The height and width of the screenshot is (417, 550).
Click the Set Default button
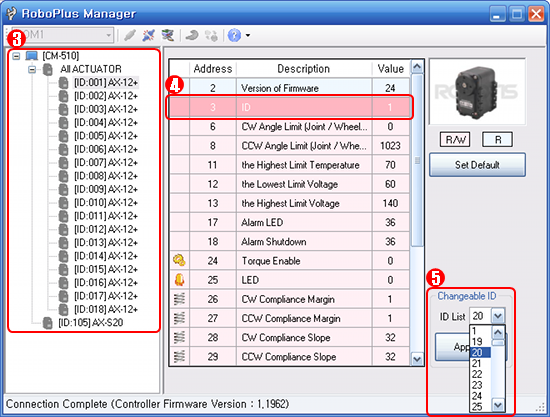tap(477, 165)
